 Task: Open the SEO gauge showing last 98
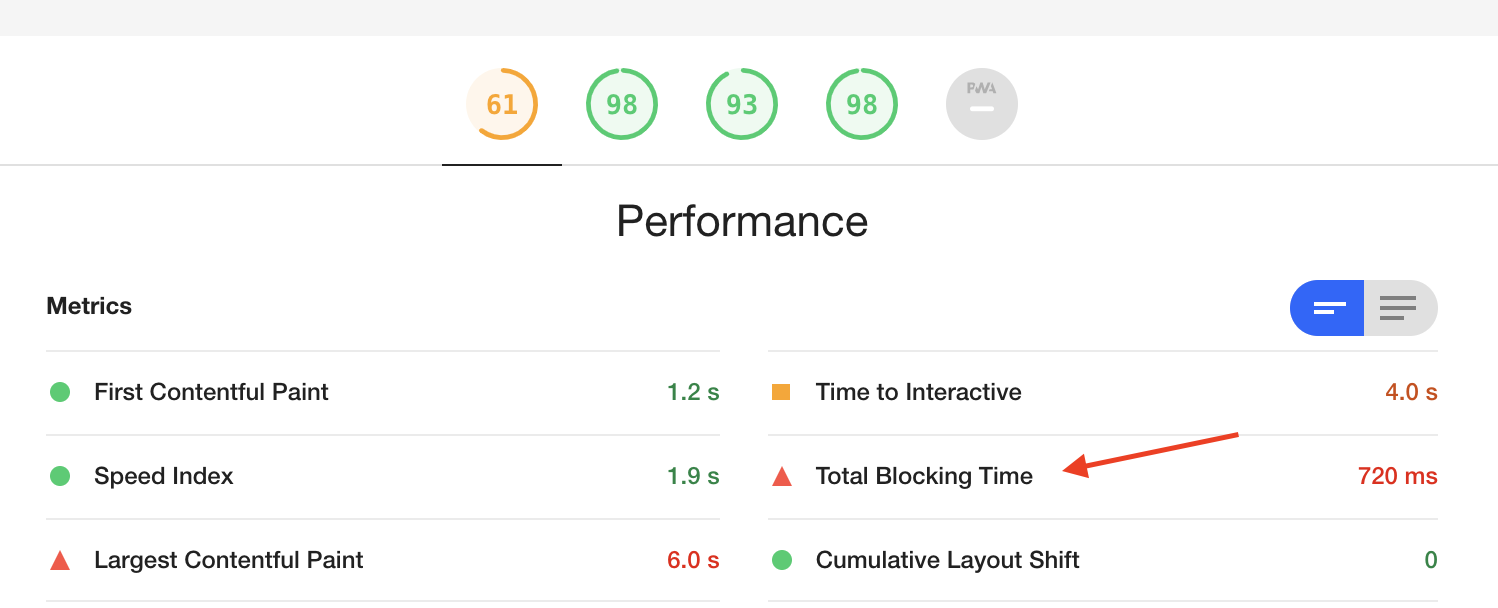pyautogui.click(x=862, y=104)
